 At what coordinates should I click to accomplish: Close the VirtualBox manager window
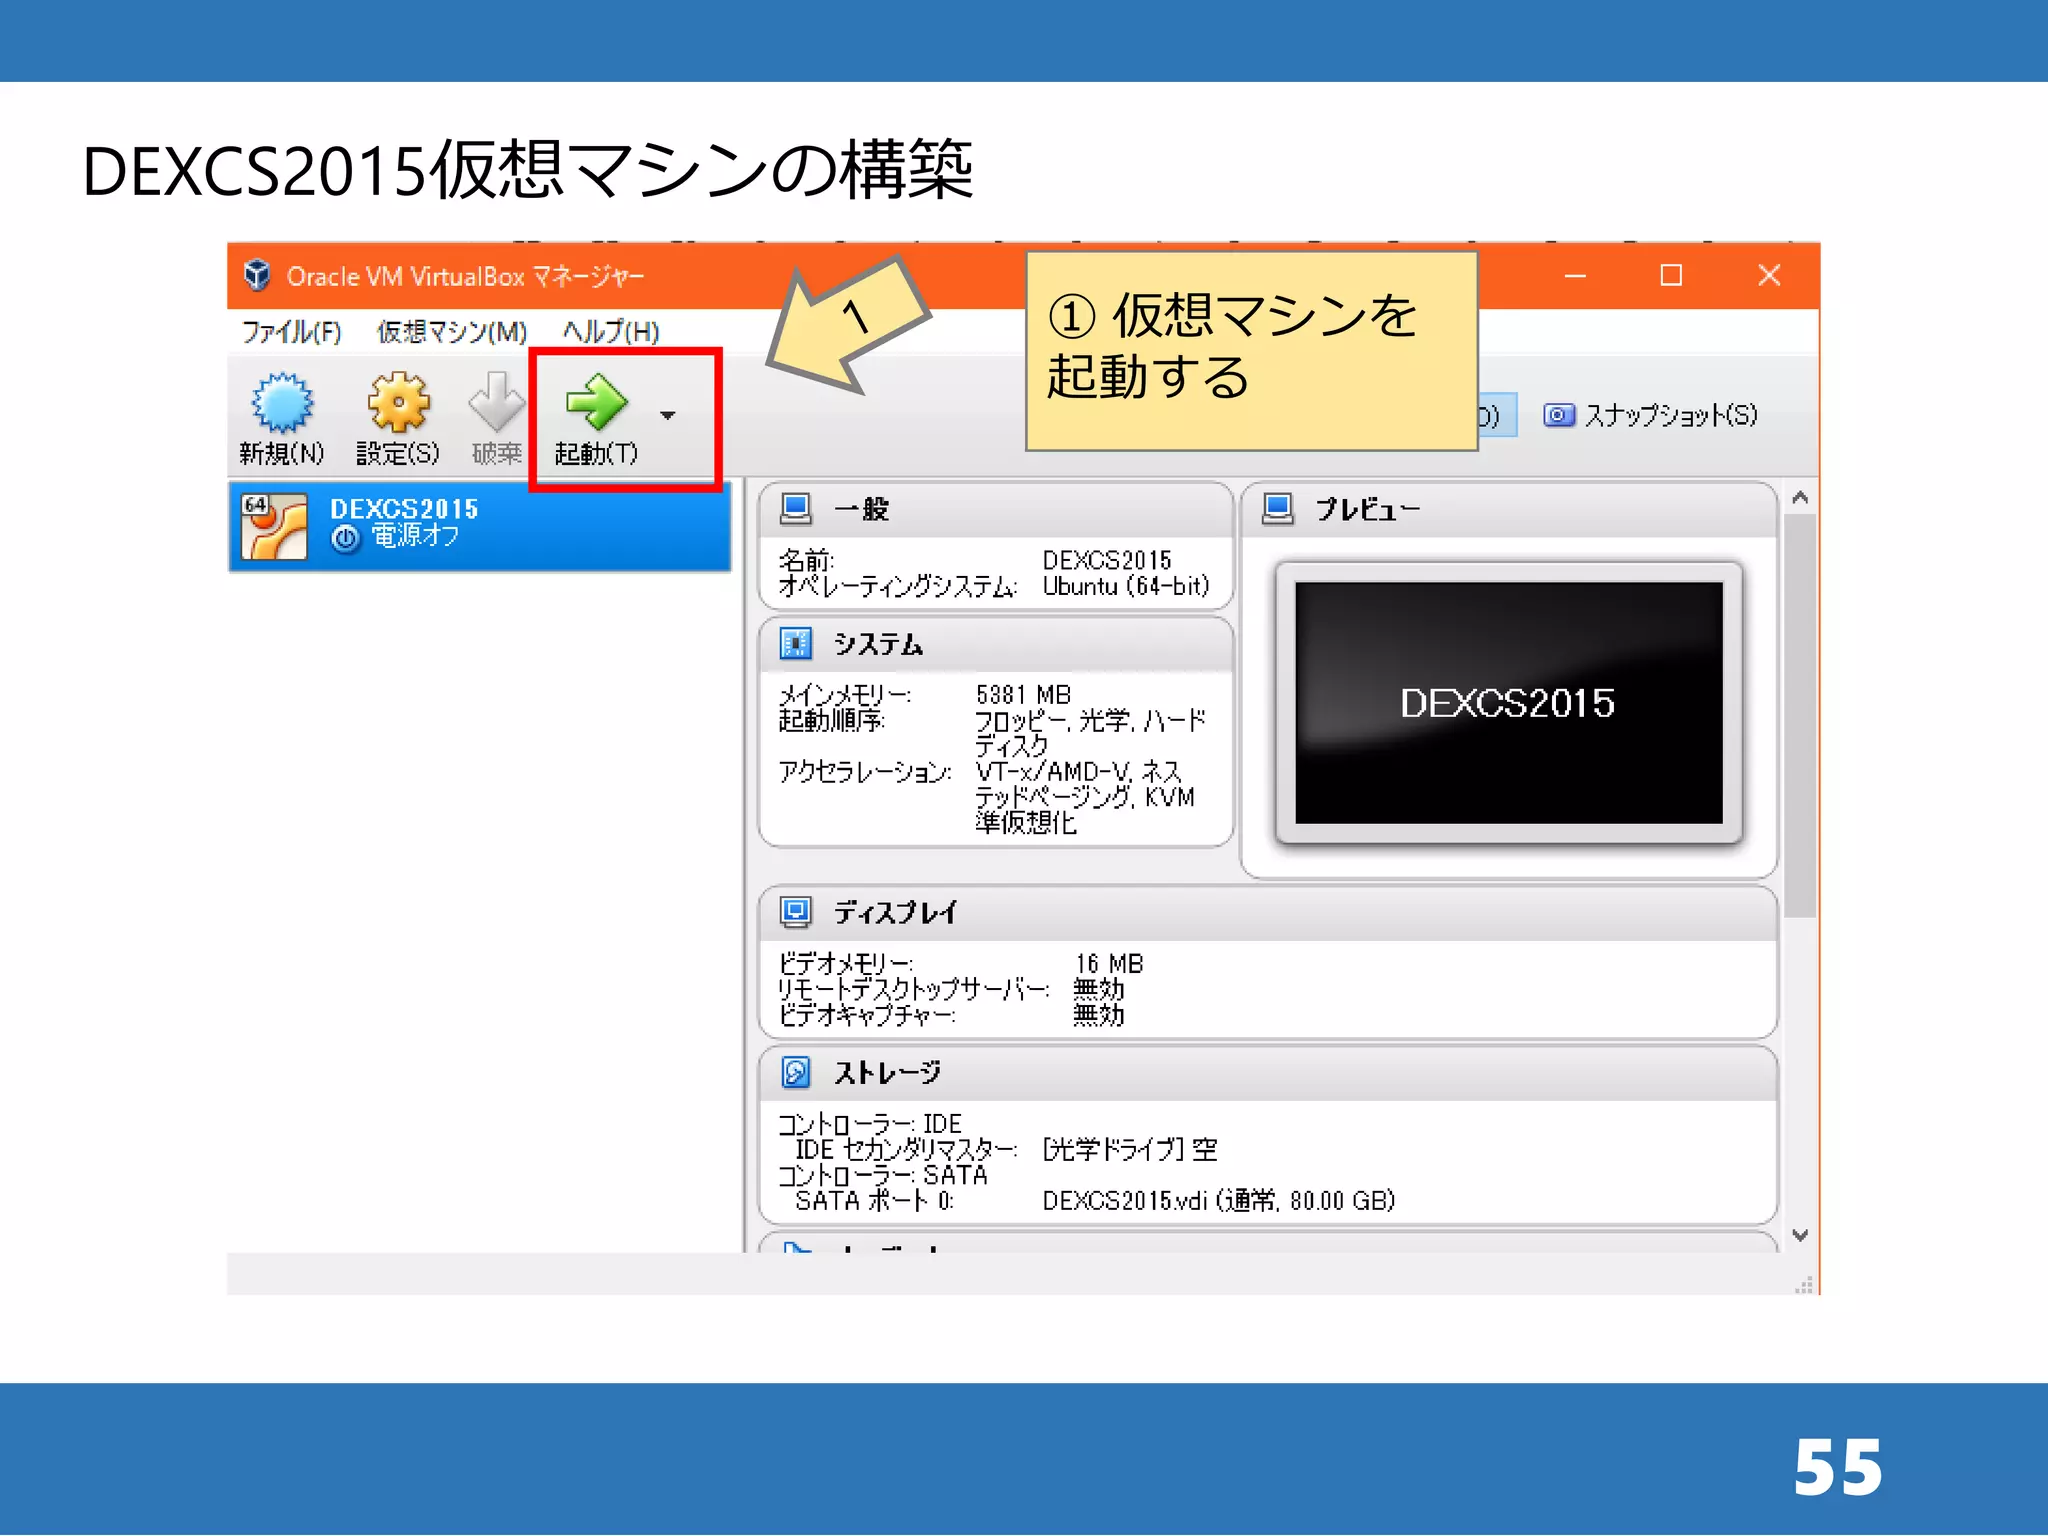tap(1769, 275)
